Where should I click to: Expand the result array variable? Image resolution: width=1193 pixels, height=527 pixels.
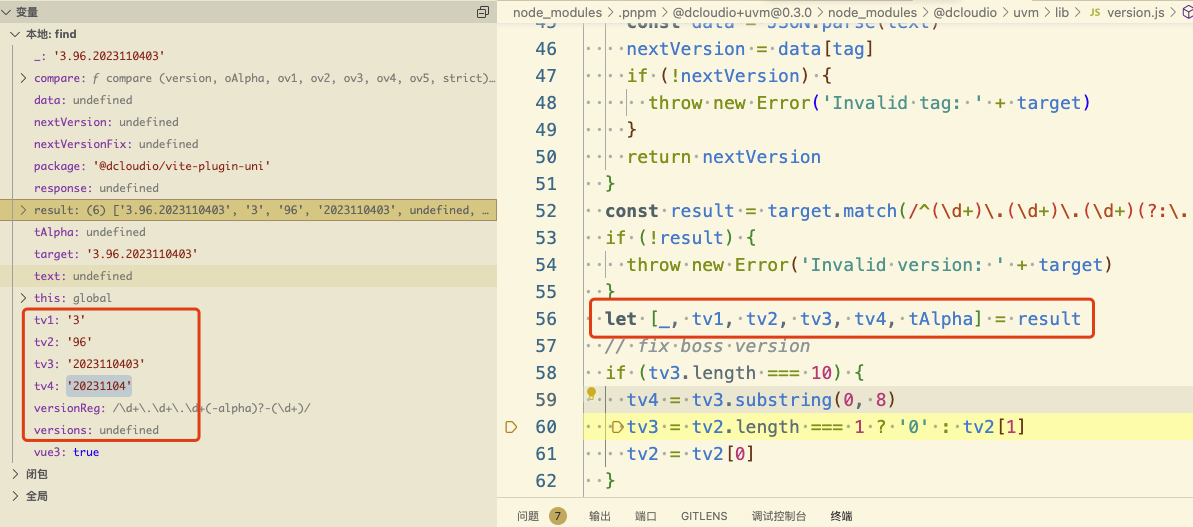24,210
